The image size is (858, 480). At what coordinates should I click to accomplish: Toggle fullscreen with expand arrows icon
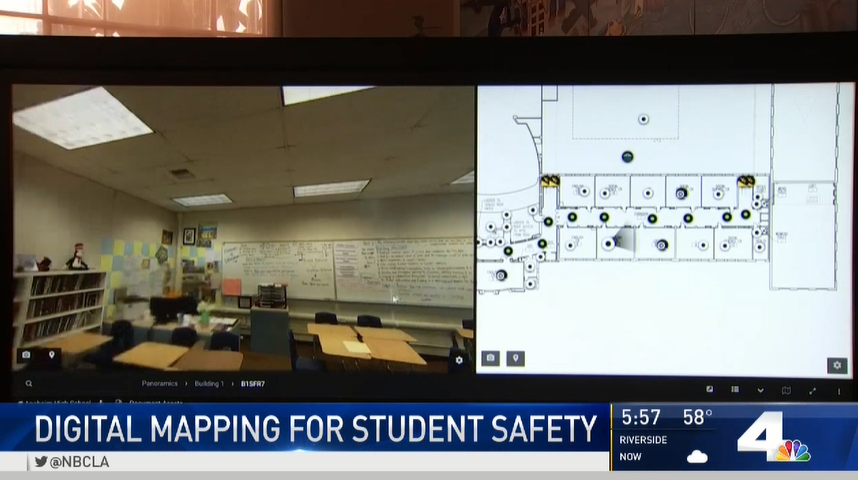(812, 390)
